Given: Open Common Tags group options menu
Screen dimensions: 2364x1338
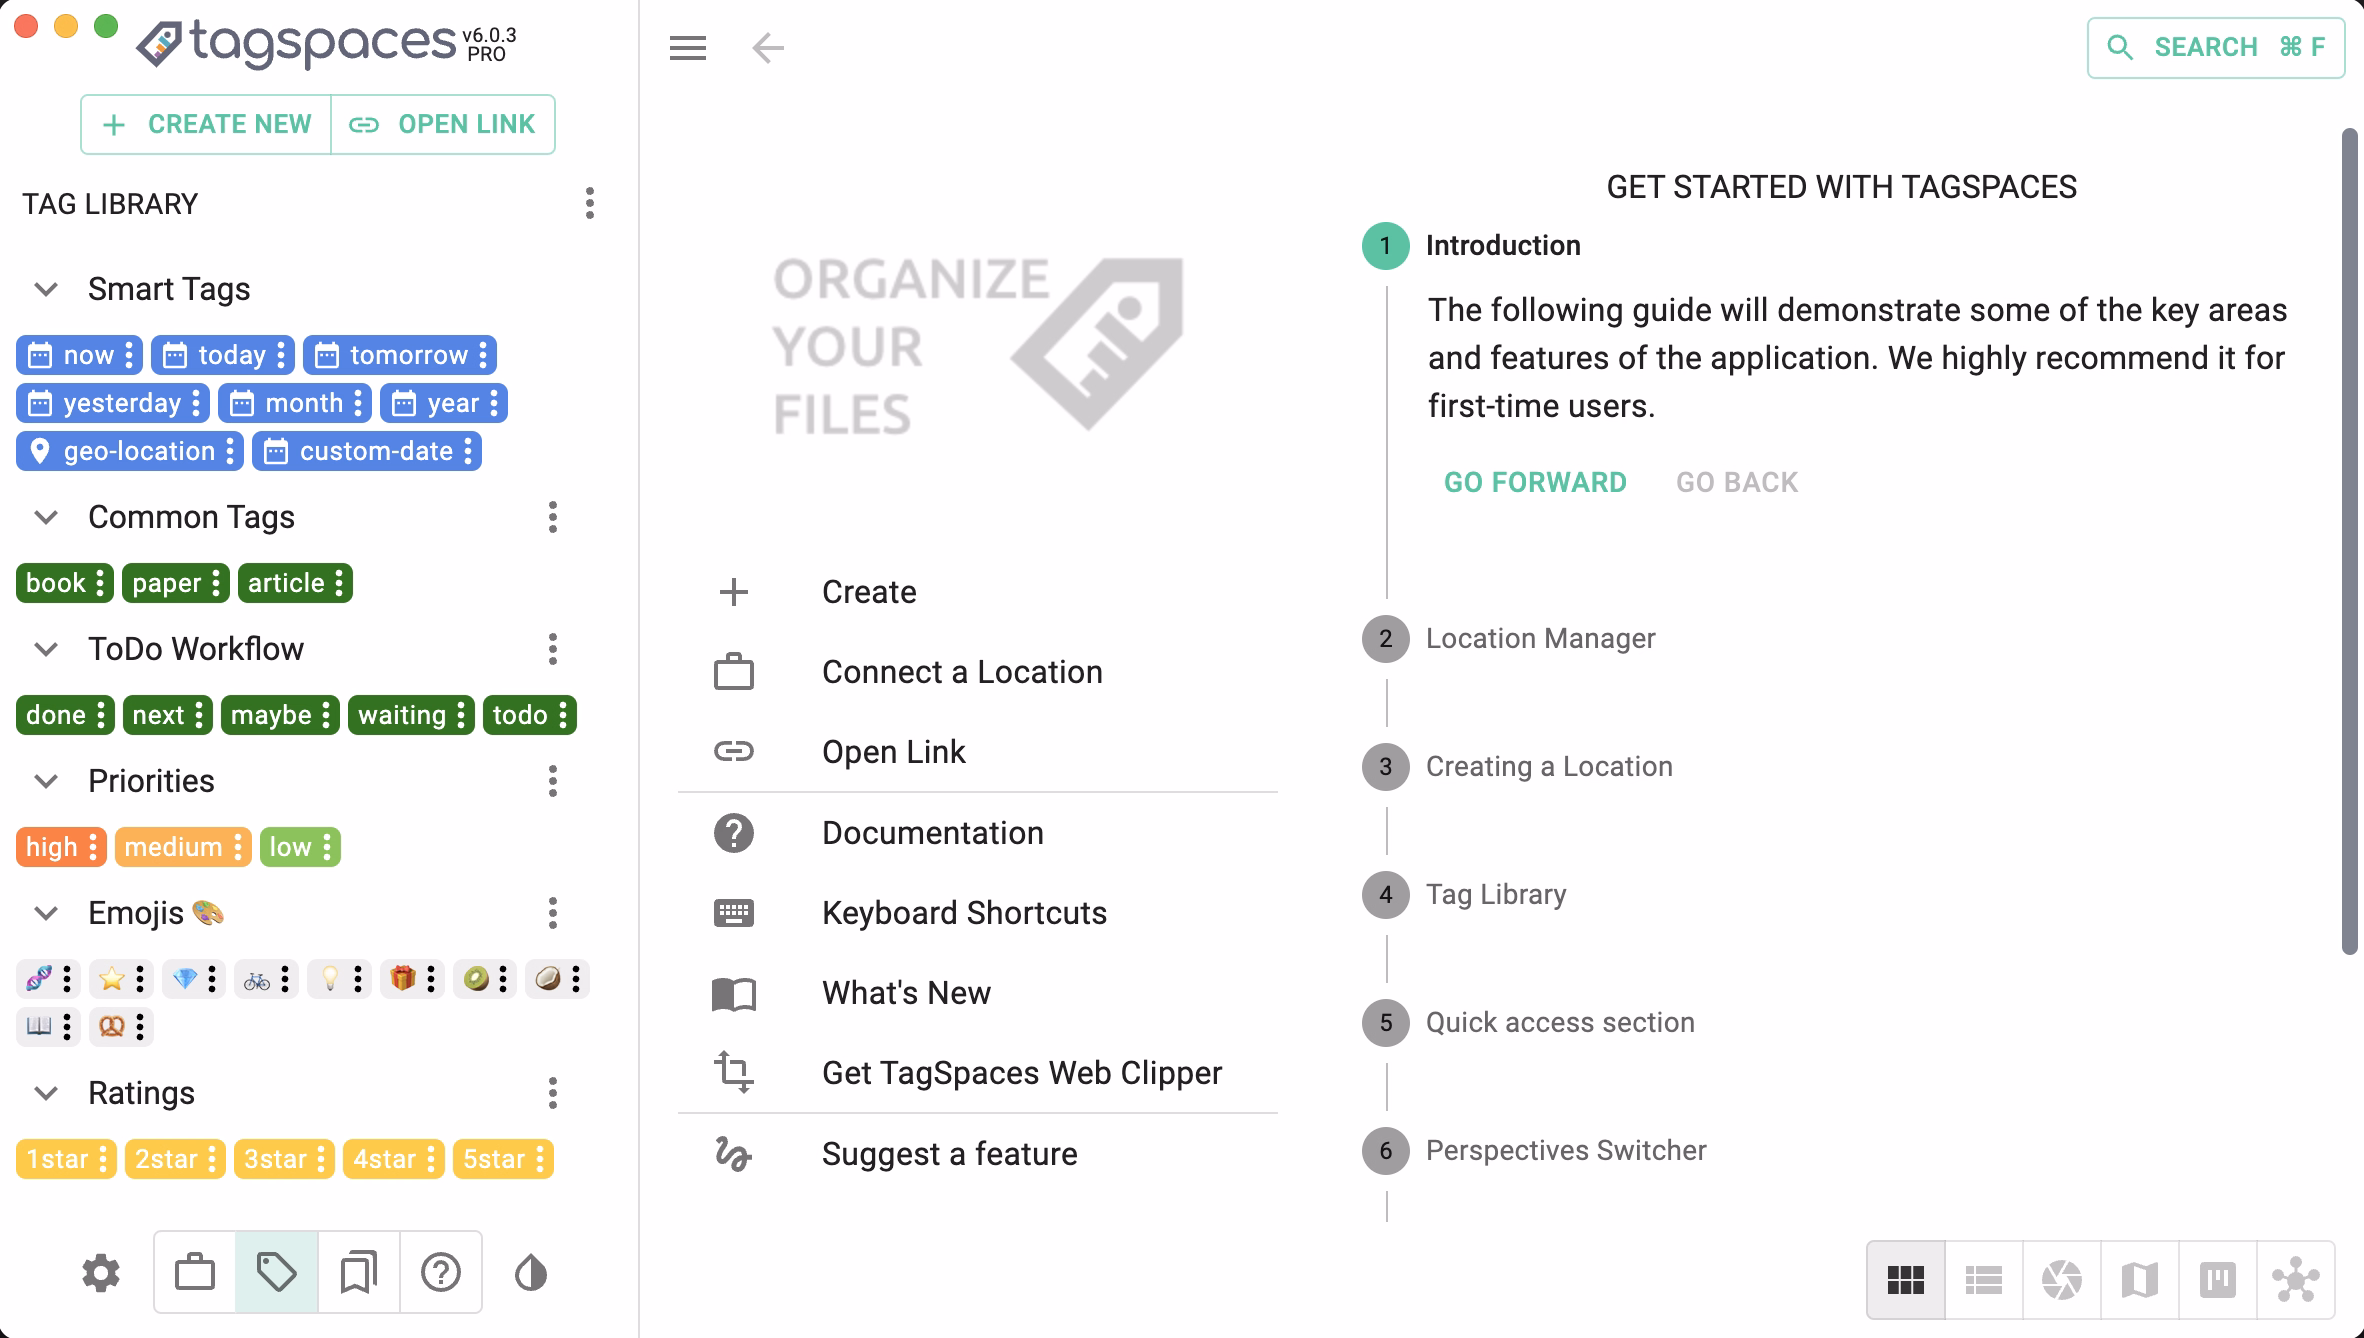Looking at the screenshot, I should [x=553, y=517].
